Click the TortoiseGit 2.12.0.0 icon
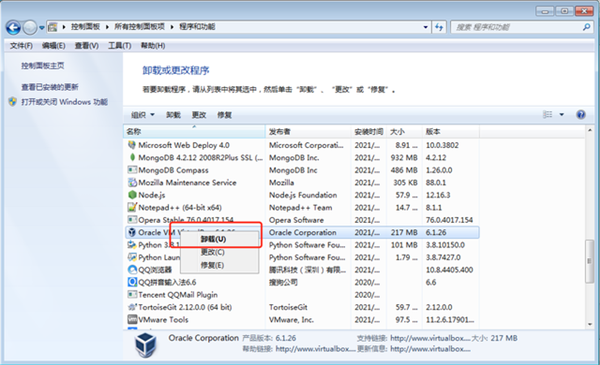The height and width of the screenshot is (365, 600). [132, 307]
